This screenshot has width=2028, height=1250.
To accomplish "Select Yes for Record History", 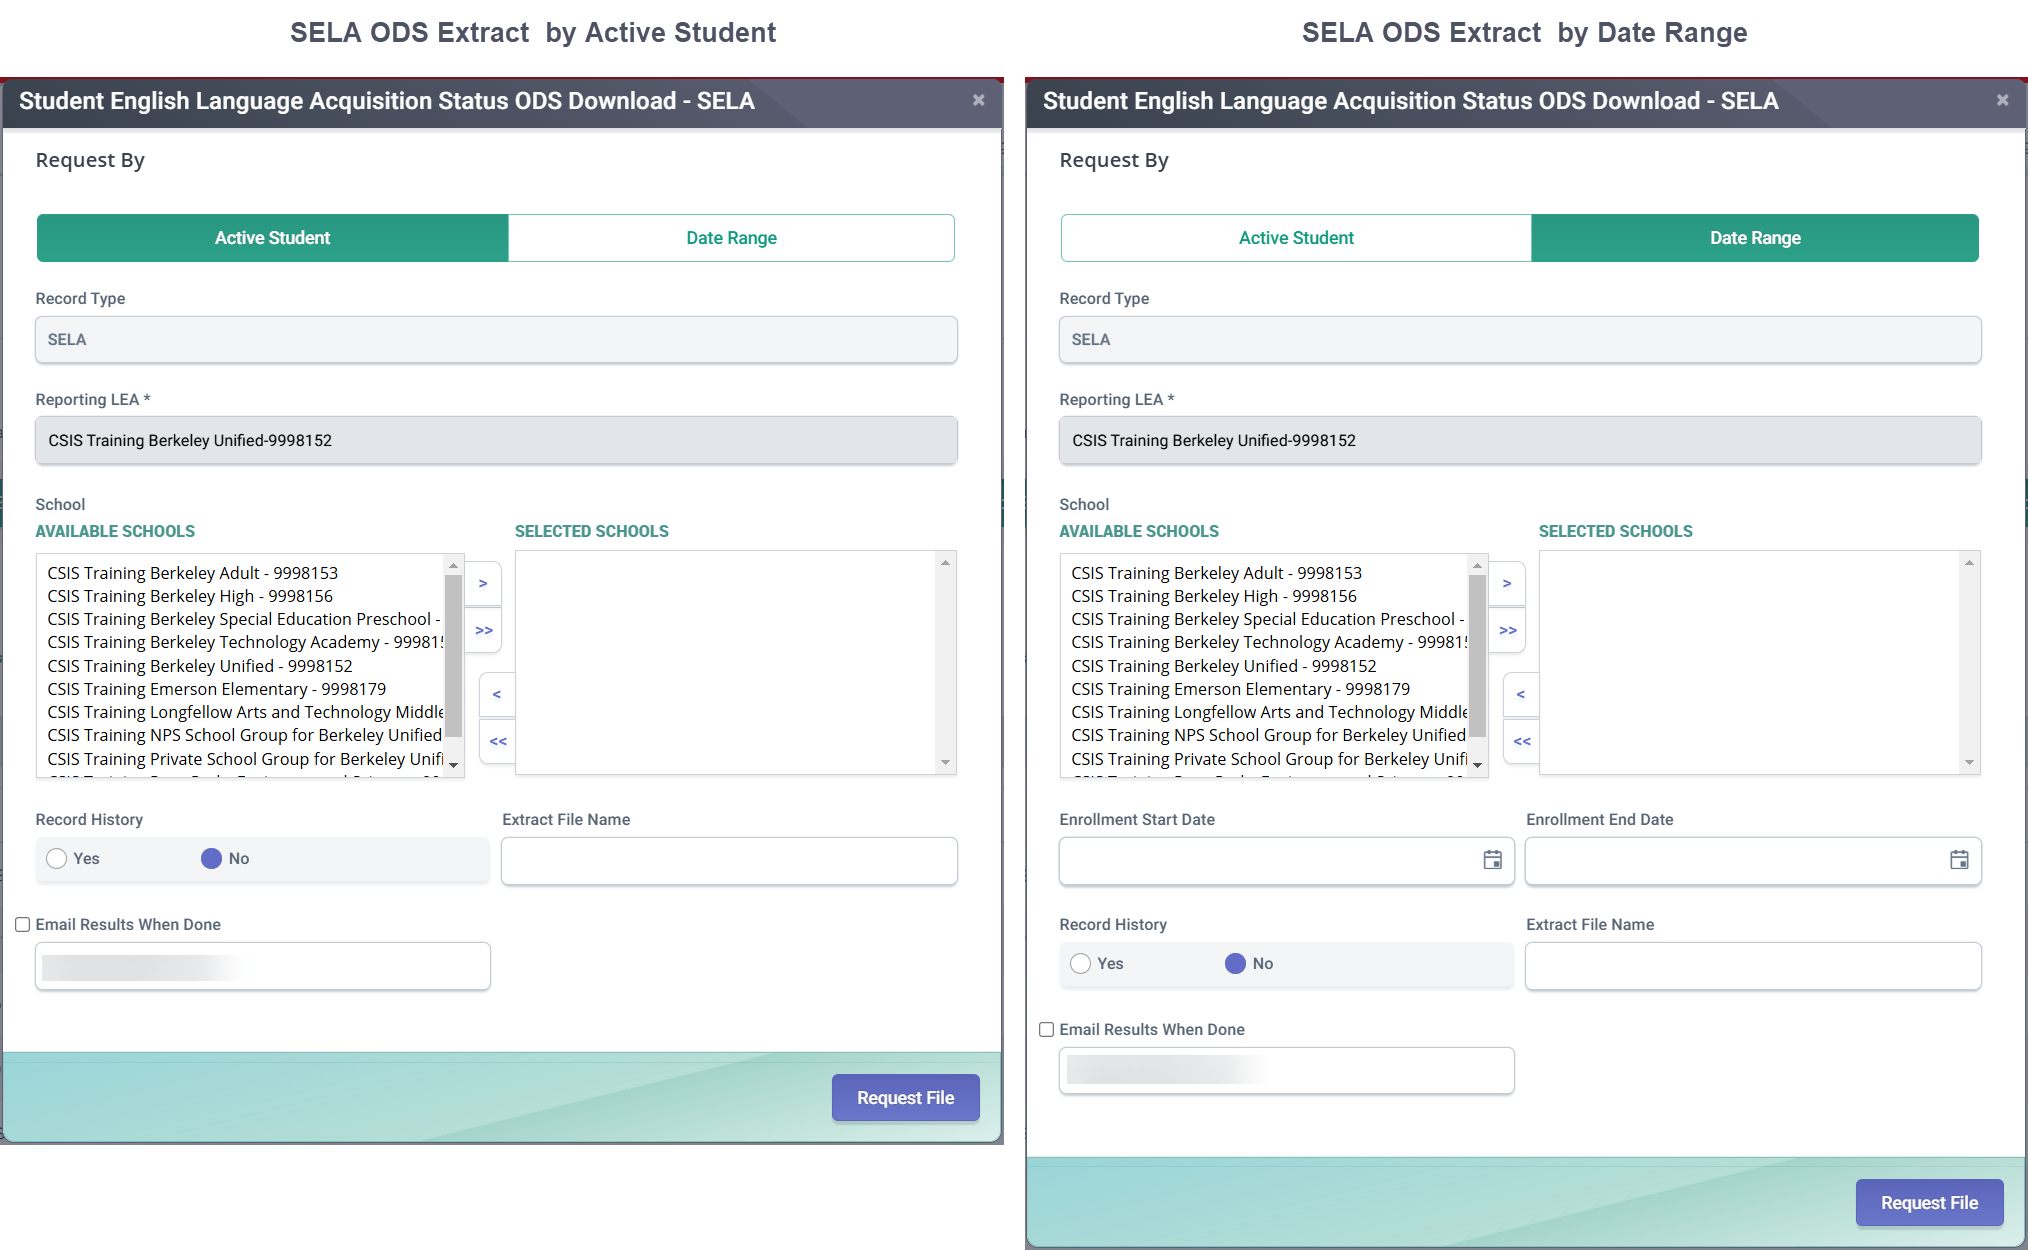I will pyautogui.click(x=56, y=858).
